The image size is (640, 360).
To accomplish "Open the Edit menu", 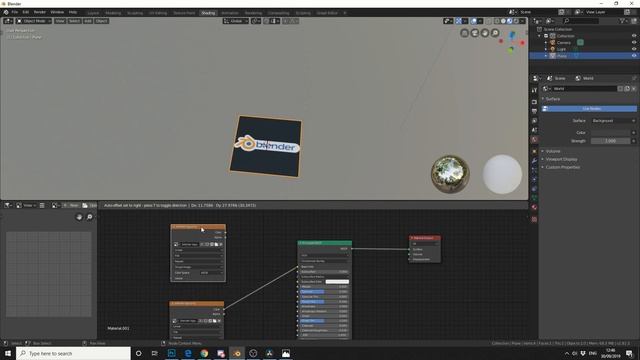I will coord(26,12).
